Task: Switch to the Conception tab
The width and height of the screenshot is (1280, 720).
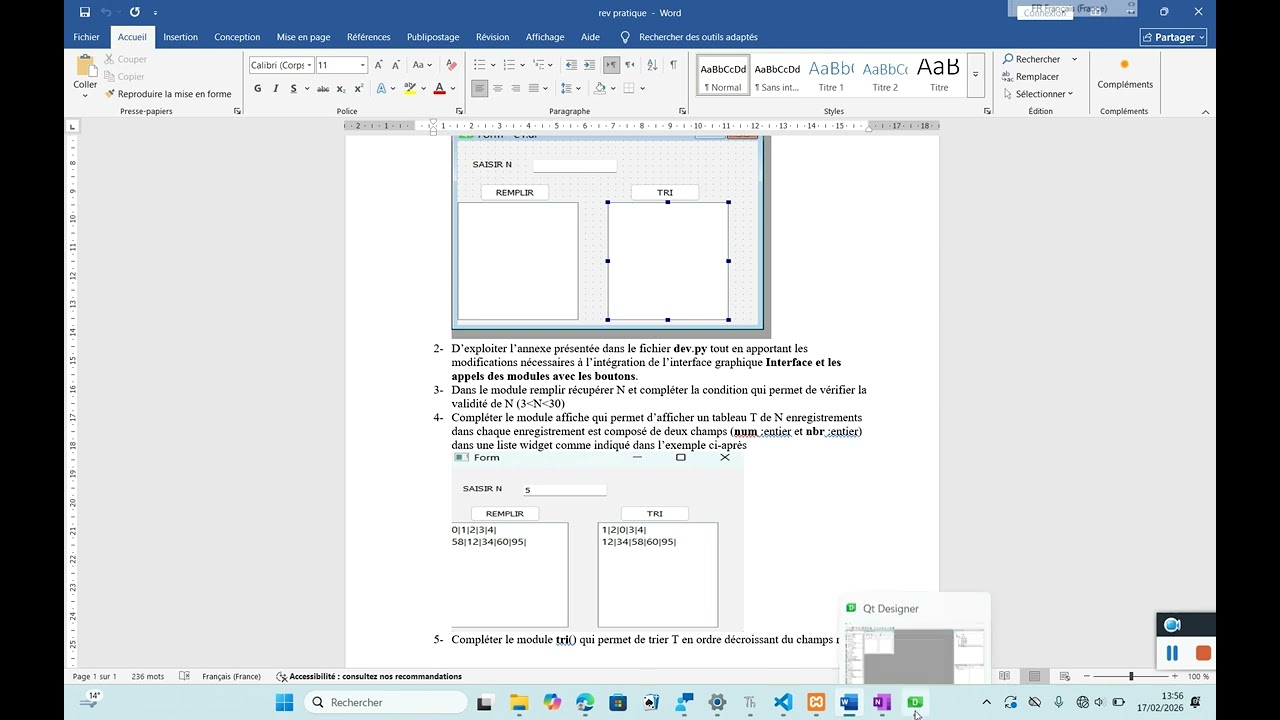Action: point(237,37)
